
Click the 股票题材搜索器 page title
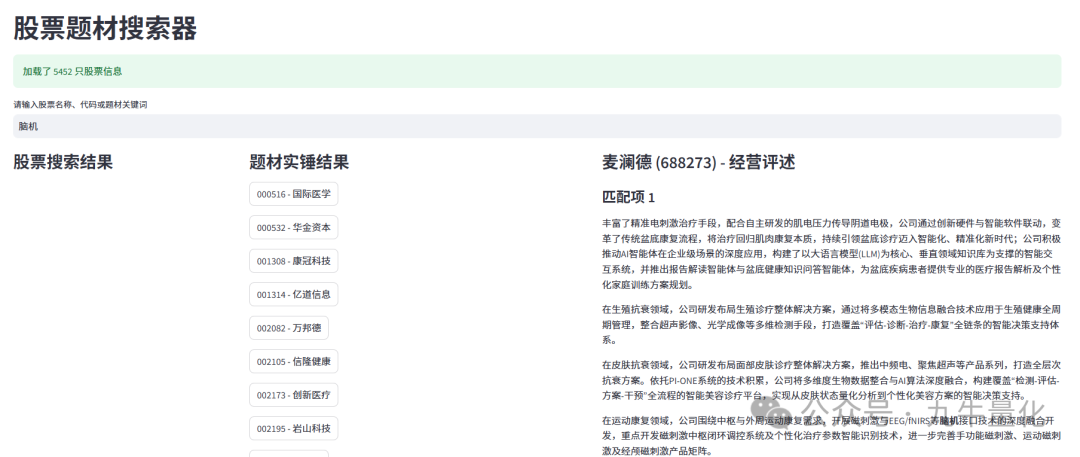pos(105,28)
